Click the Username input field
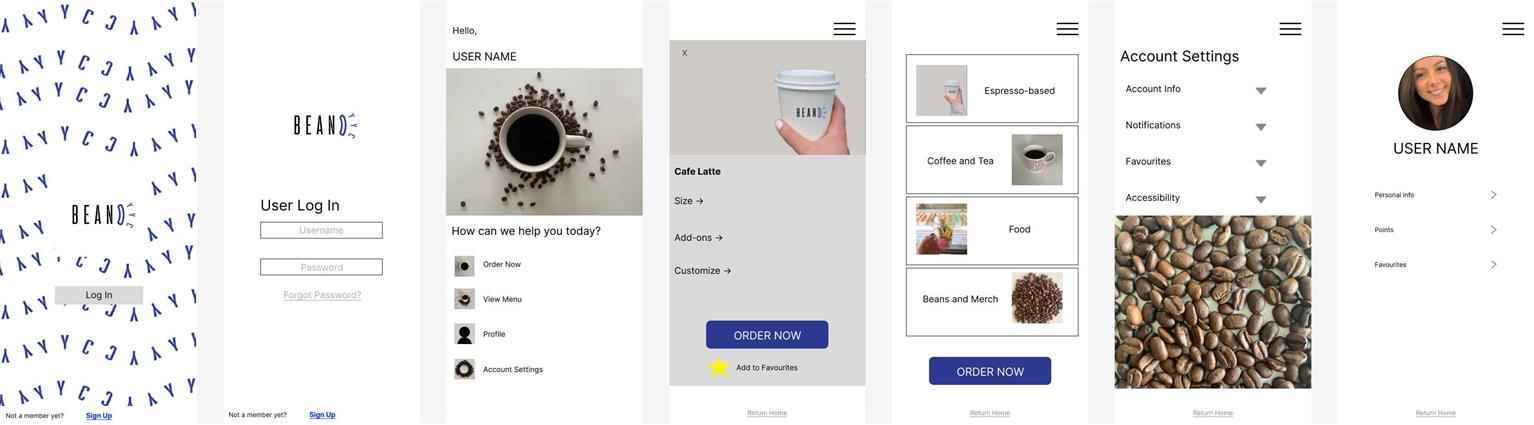 point(321,230)
